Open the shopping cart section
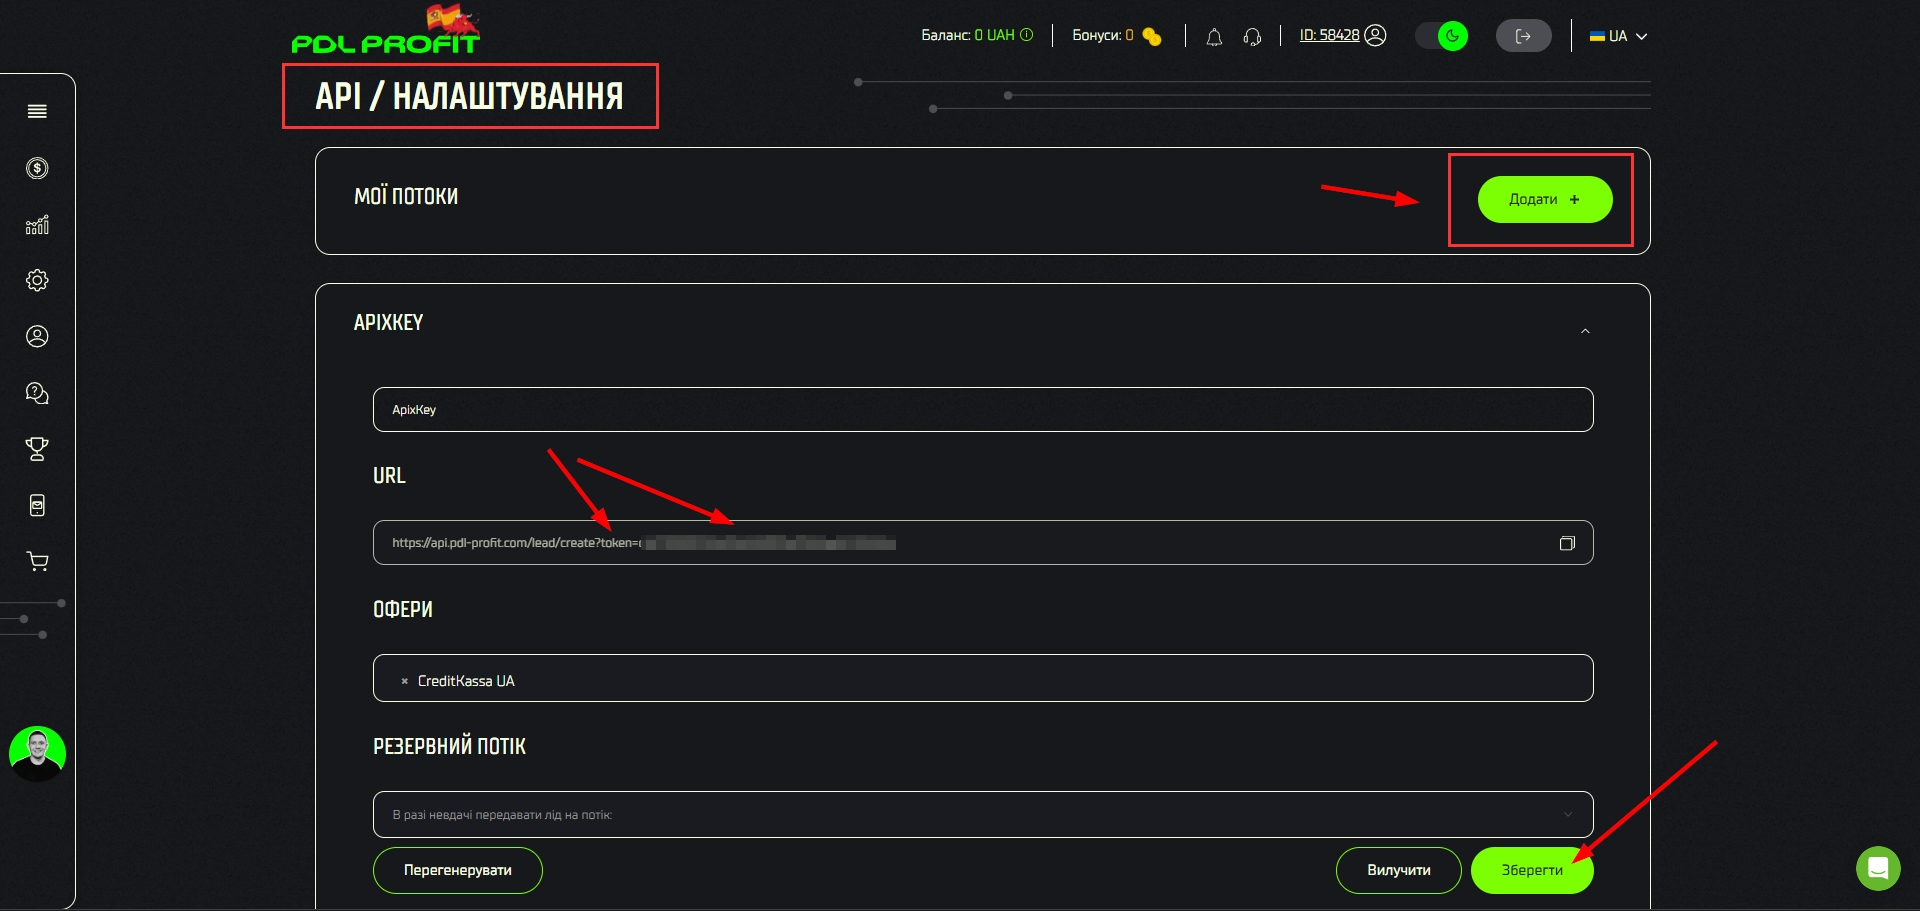Image resolution: width=1920 pixels, height=911 pixels. (37, 562)
